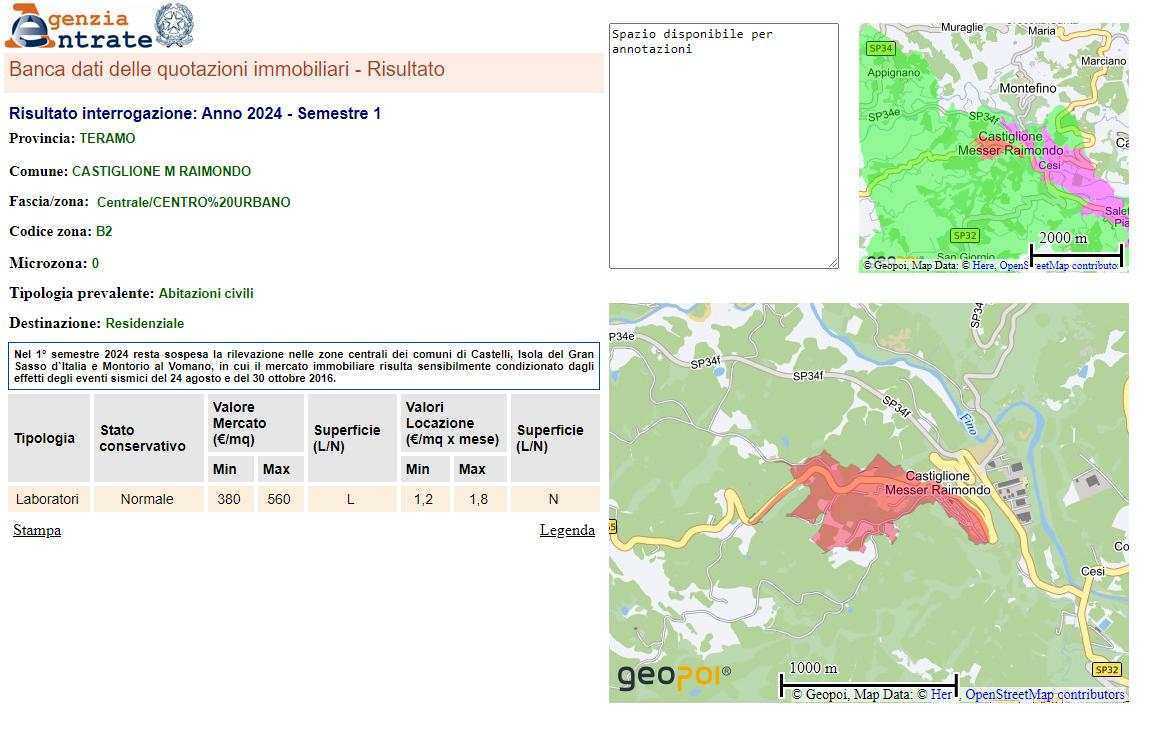The width and height of the screenshot is (1155, 730).
Task: Open the Stampa print link
Action: coord(37,530)
